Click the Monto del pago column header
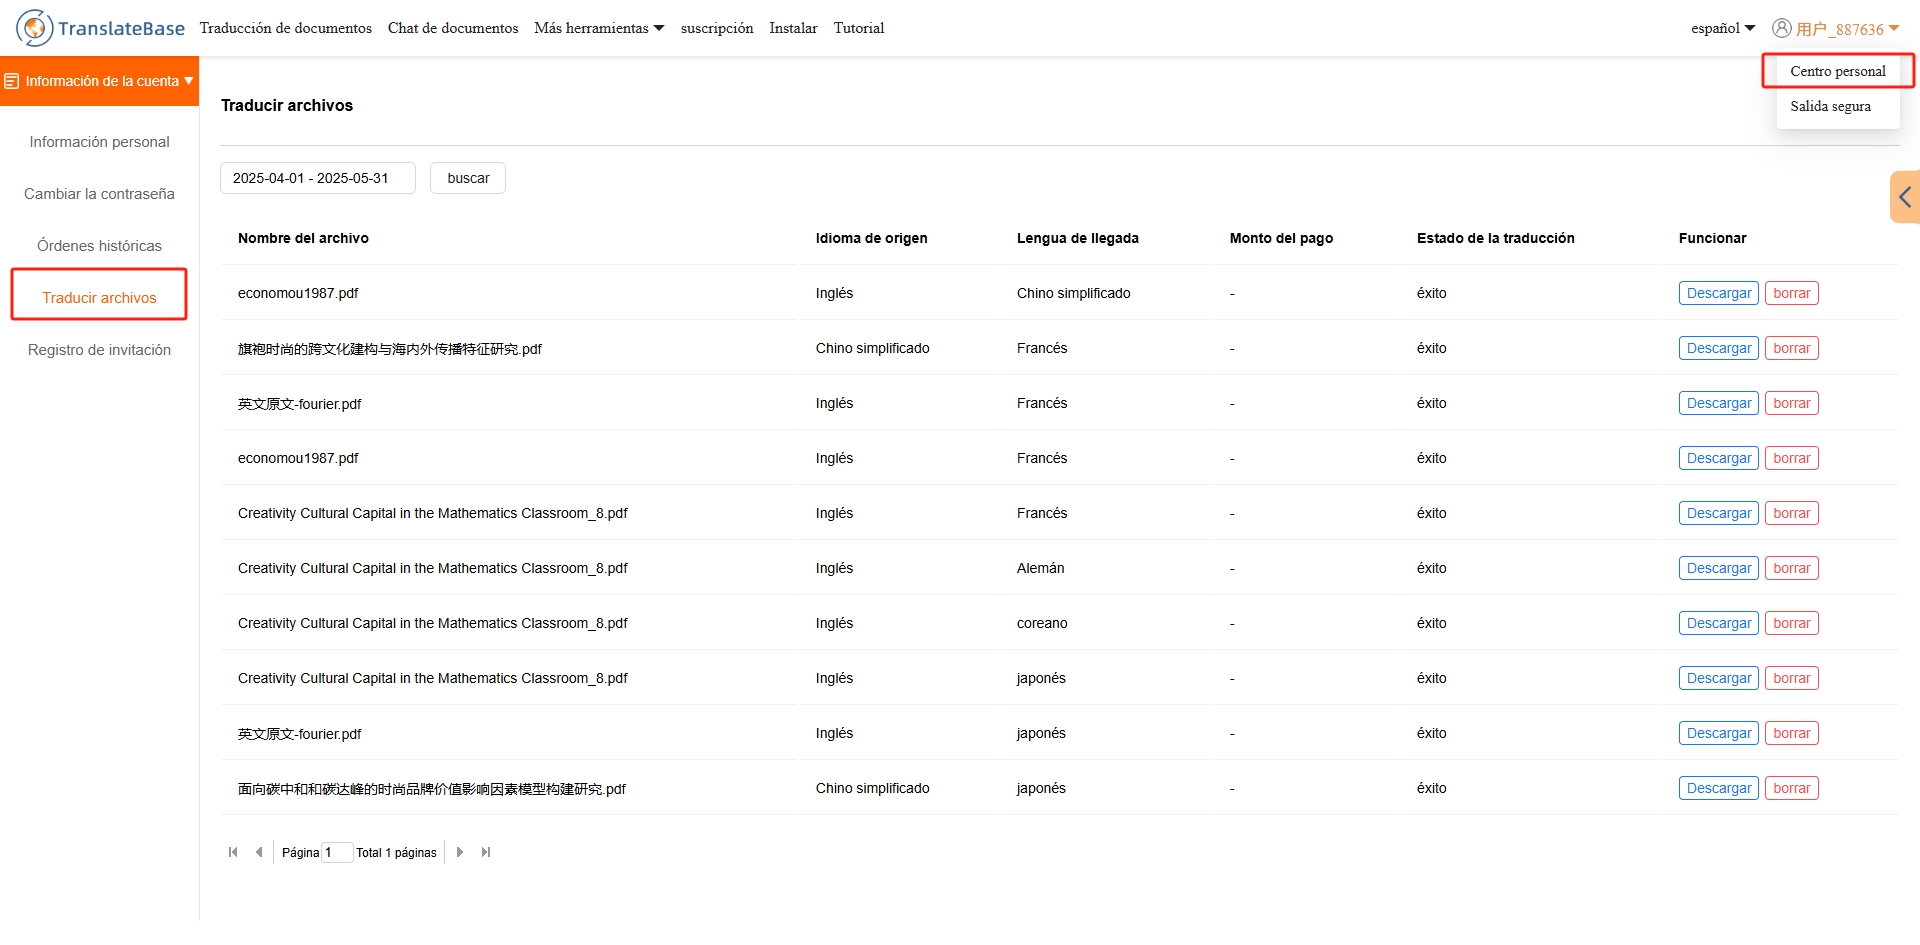This screenshot has height=945, width=1920. click(1281, 238)
